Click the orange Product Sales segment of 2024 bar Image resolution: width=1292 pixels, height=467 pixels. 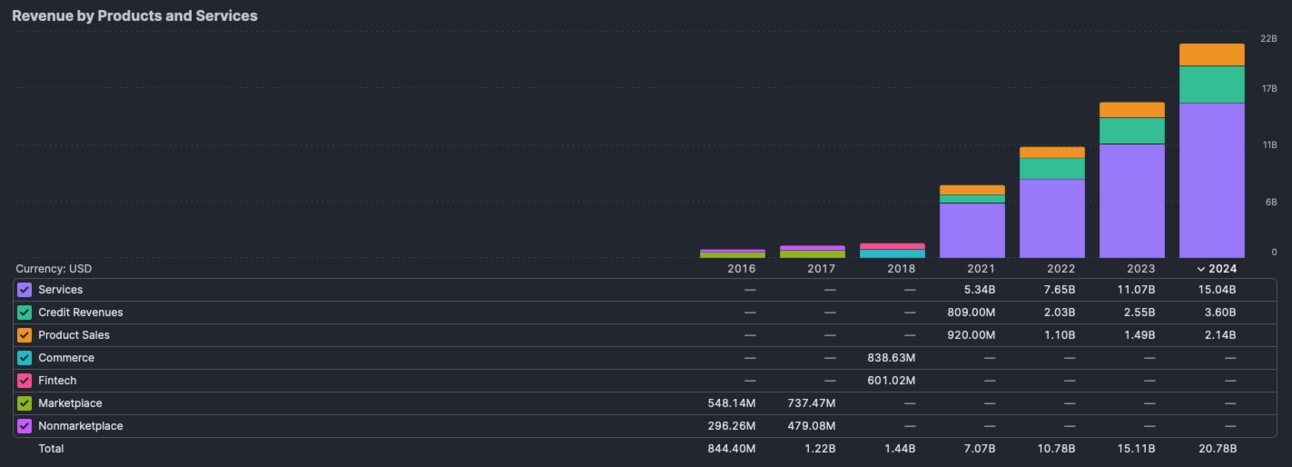pos(1212,55)
